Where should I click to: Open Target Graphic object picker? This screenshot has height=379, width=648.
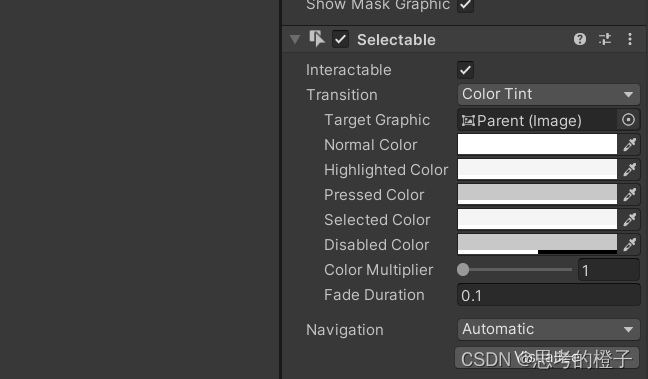628,120
